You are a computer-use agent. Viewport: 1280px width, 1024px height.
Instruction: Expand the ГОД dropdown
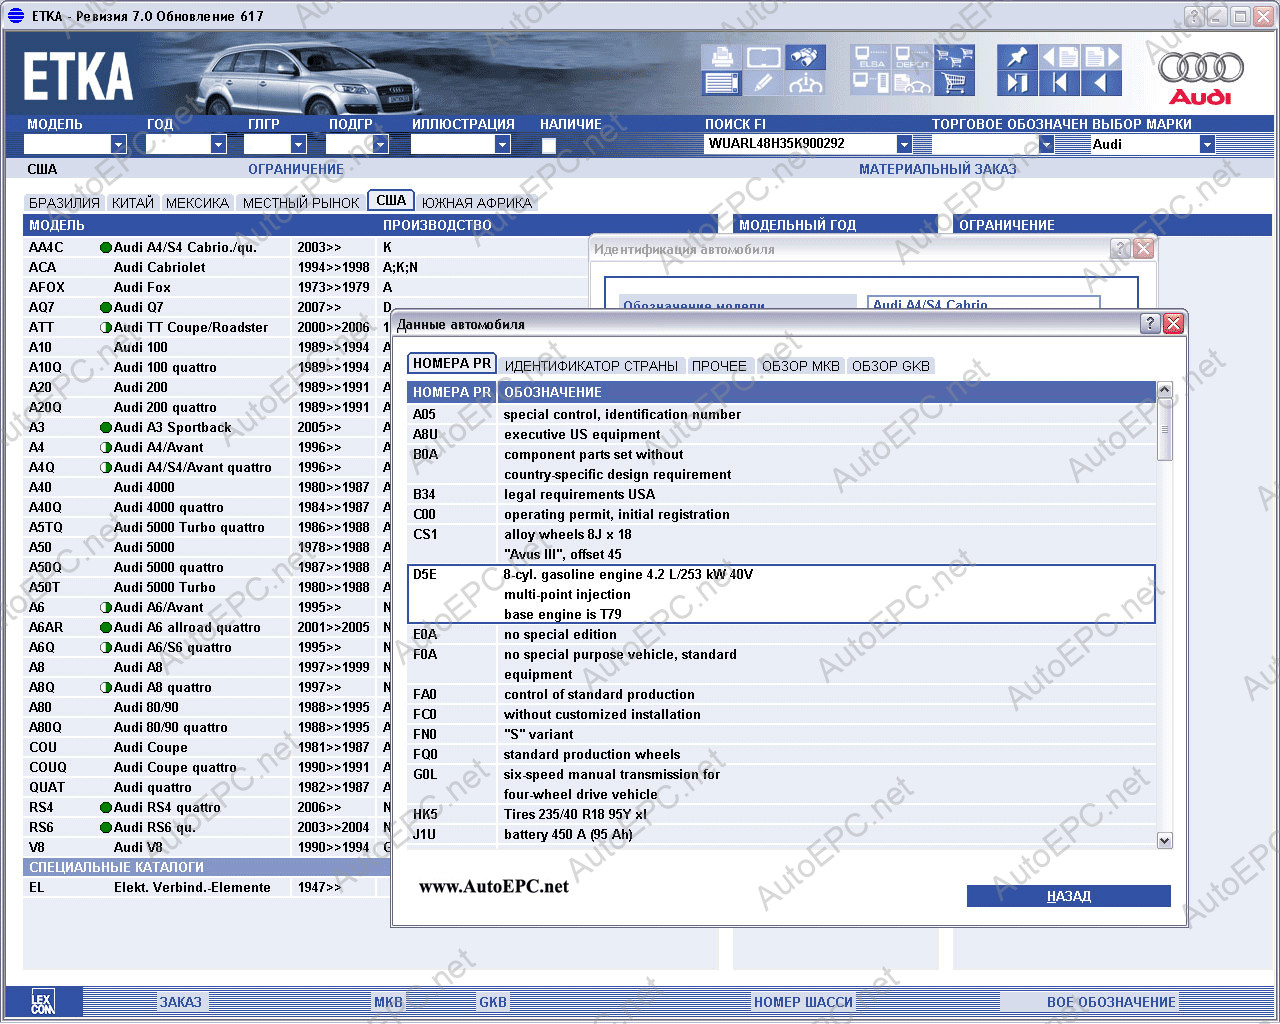pos(218,144)
